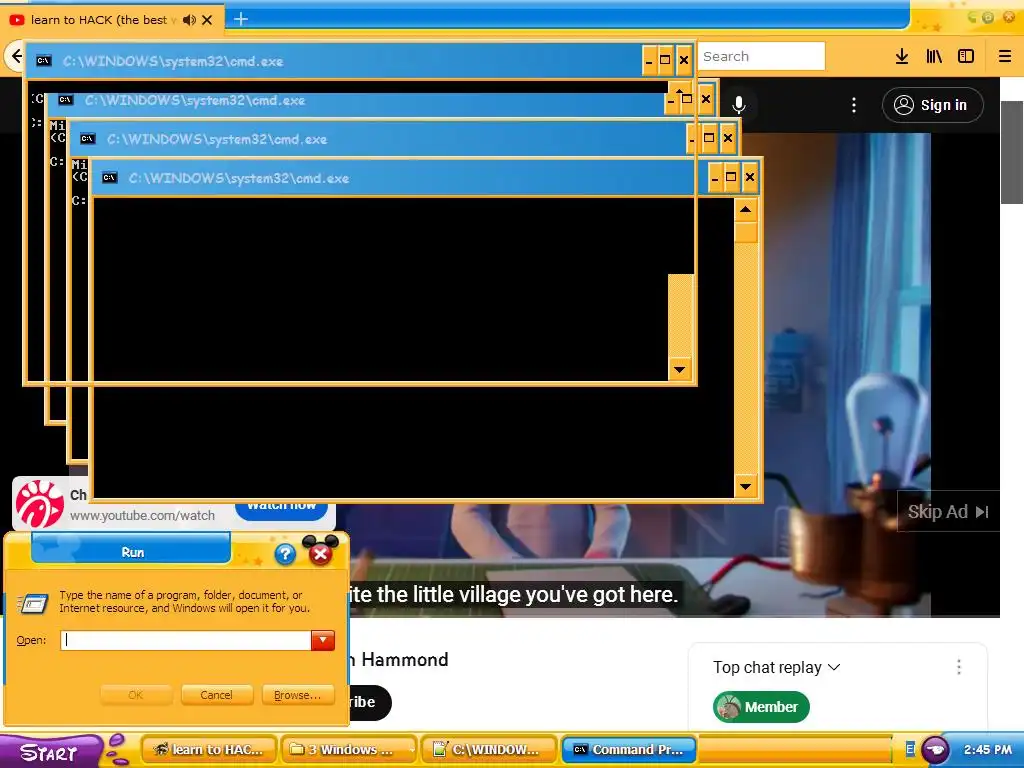Viewport: 1024px width, 768px height.
Task: Click front cmd window scrollbar down arrow
Action: click(746, 486)
